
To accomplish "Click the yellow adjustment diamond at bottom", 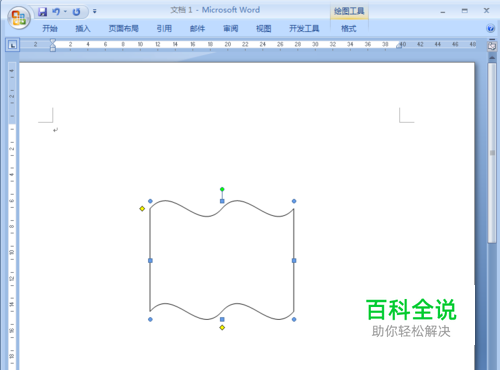I will (222, 328).
